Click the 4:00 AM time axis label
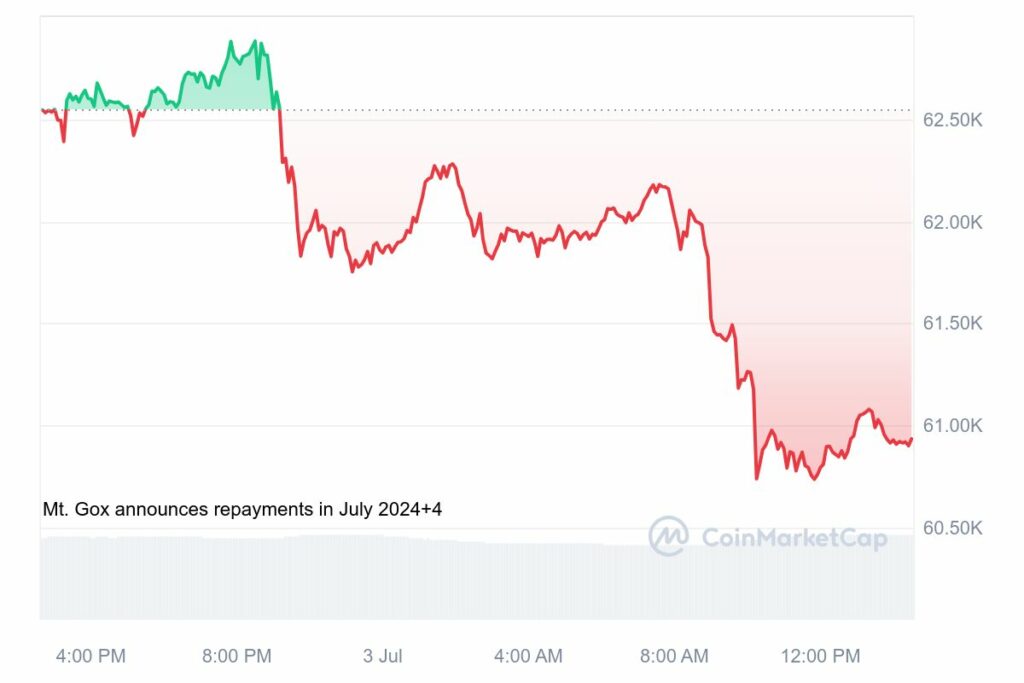Screen dimensions: 1024x683 click(x=528, y=657)
